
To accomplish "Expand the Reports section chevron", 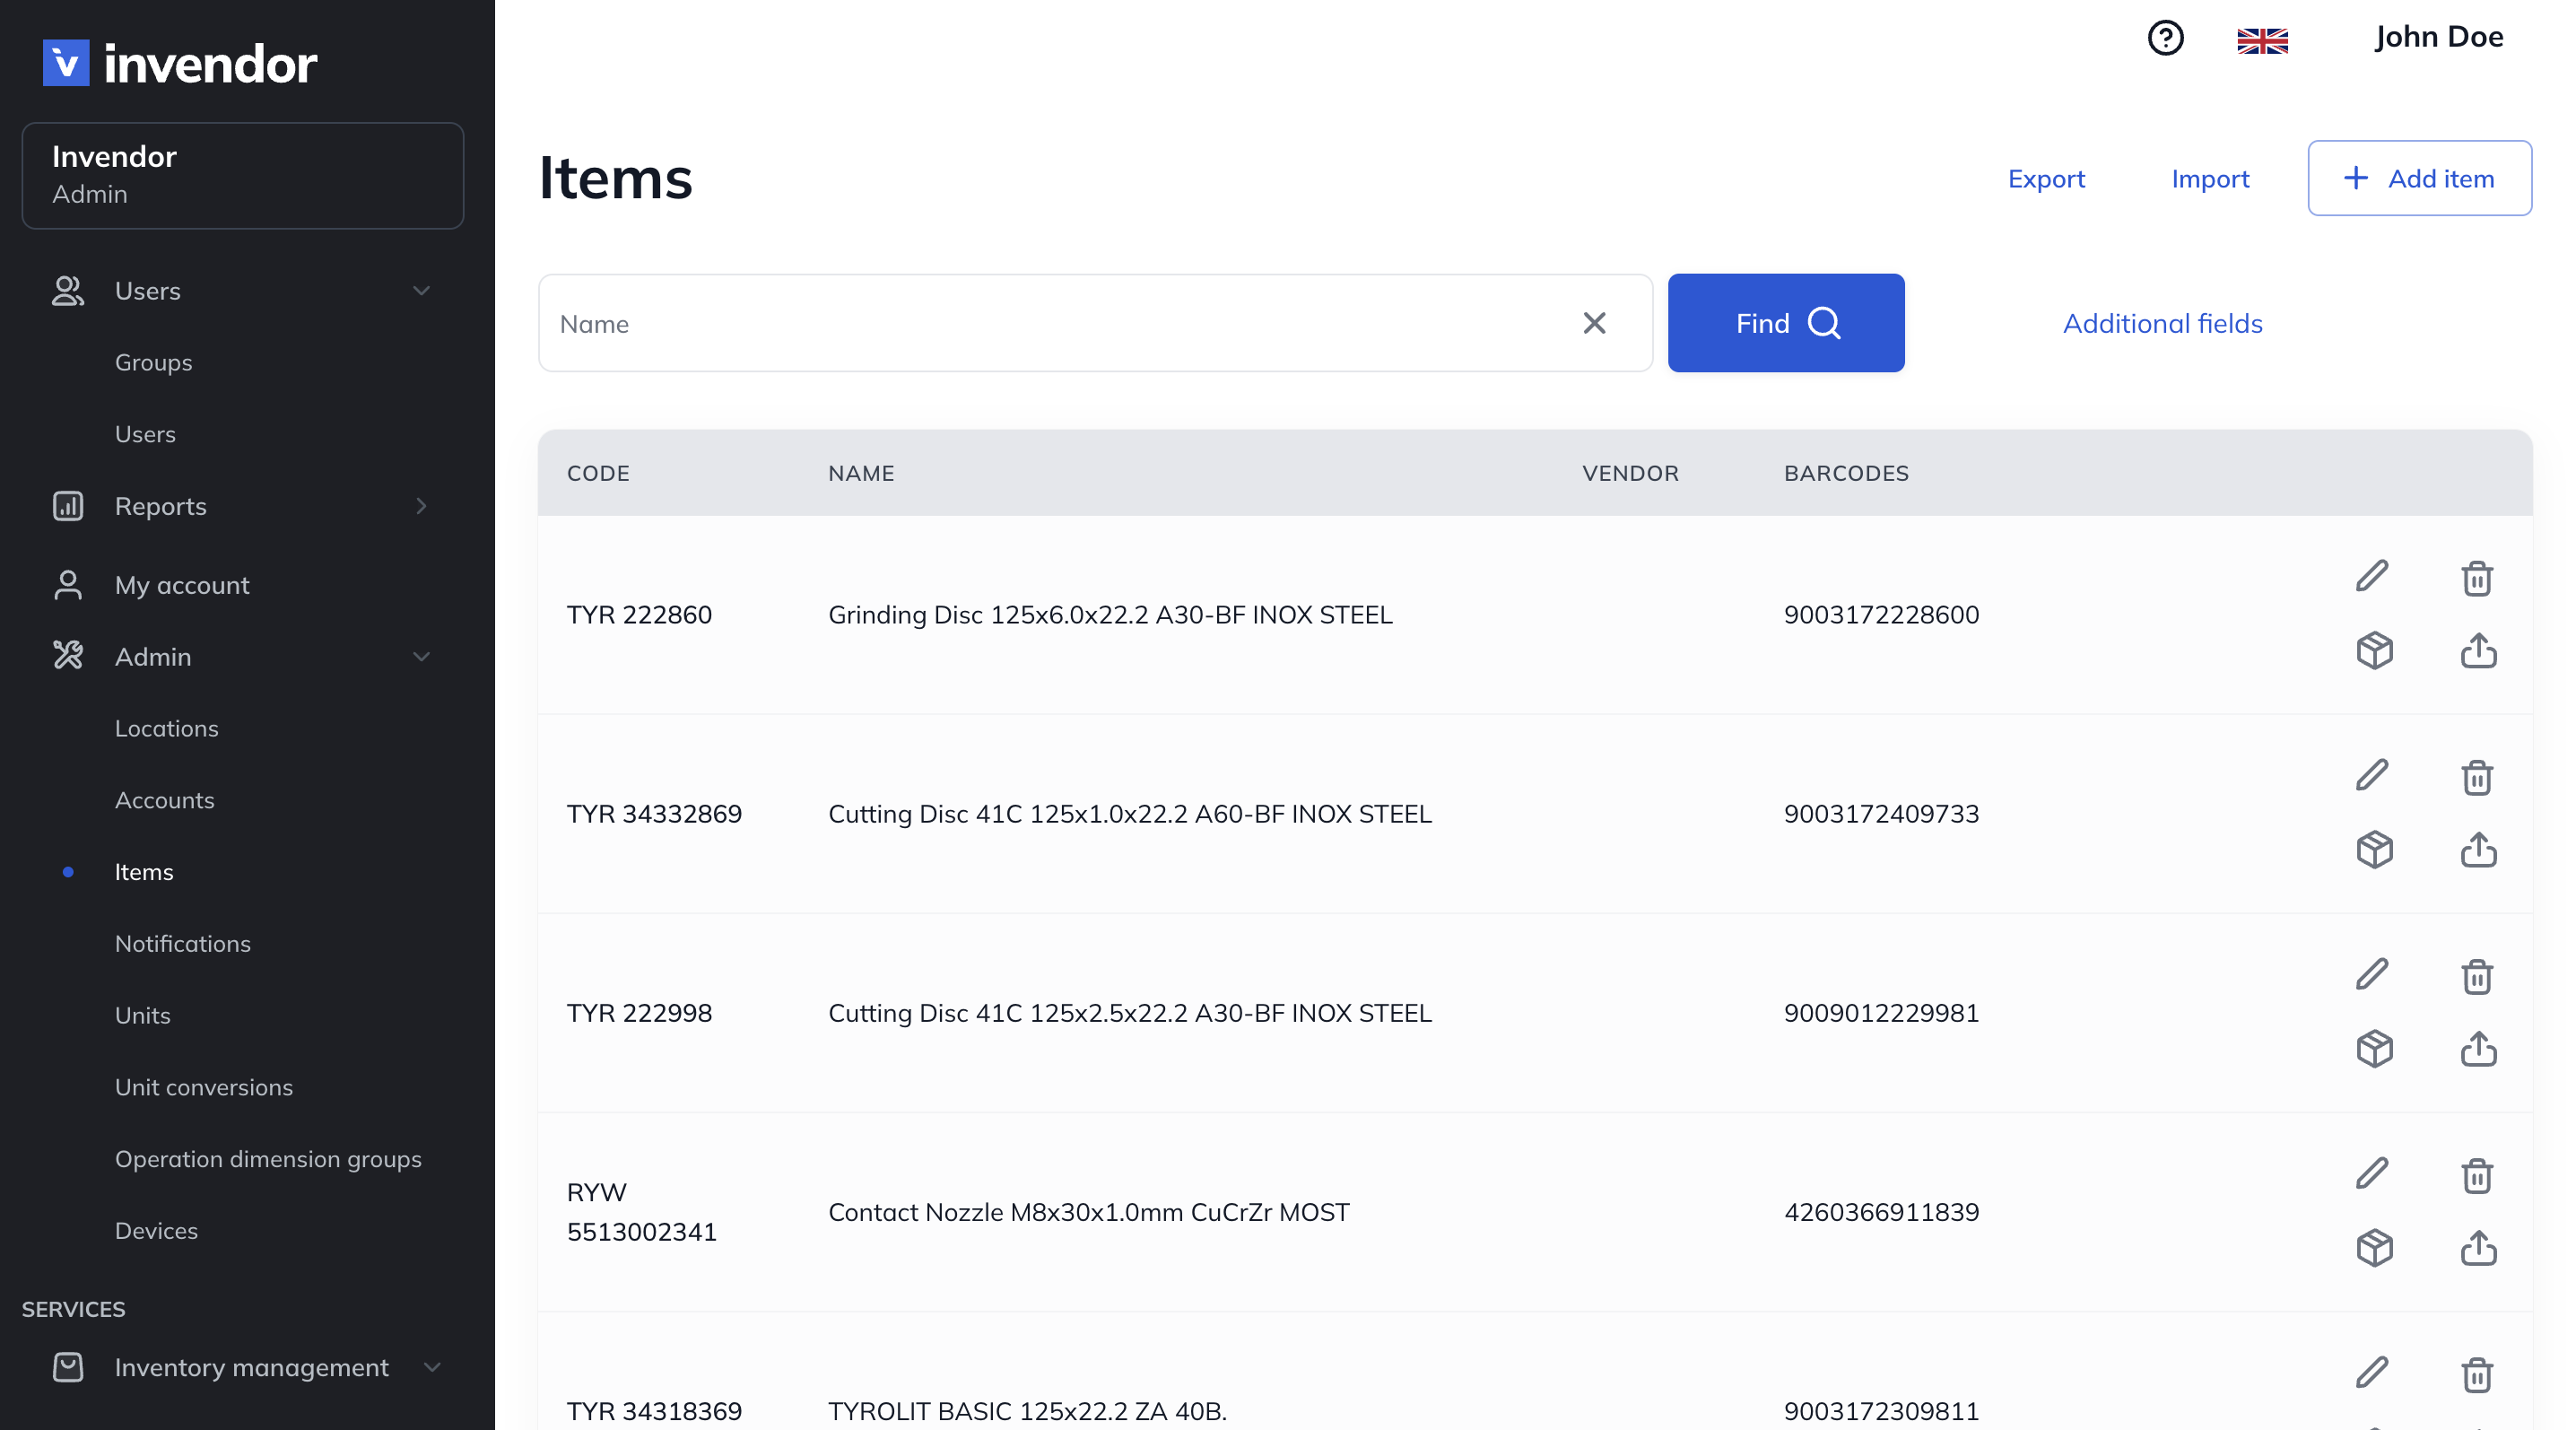I will coord(421,506).
